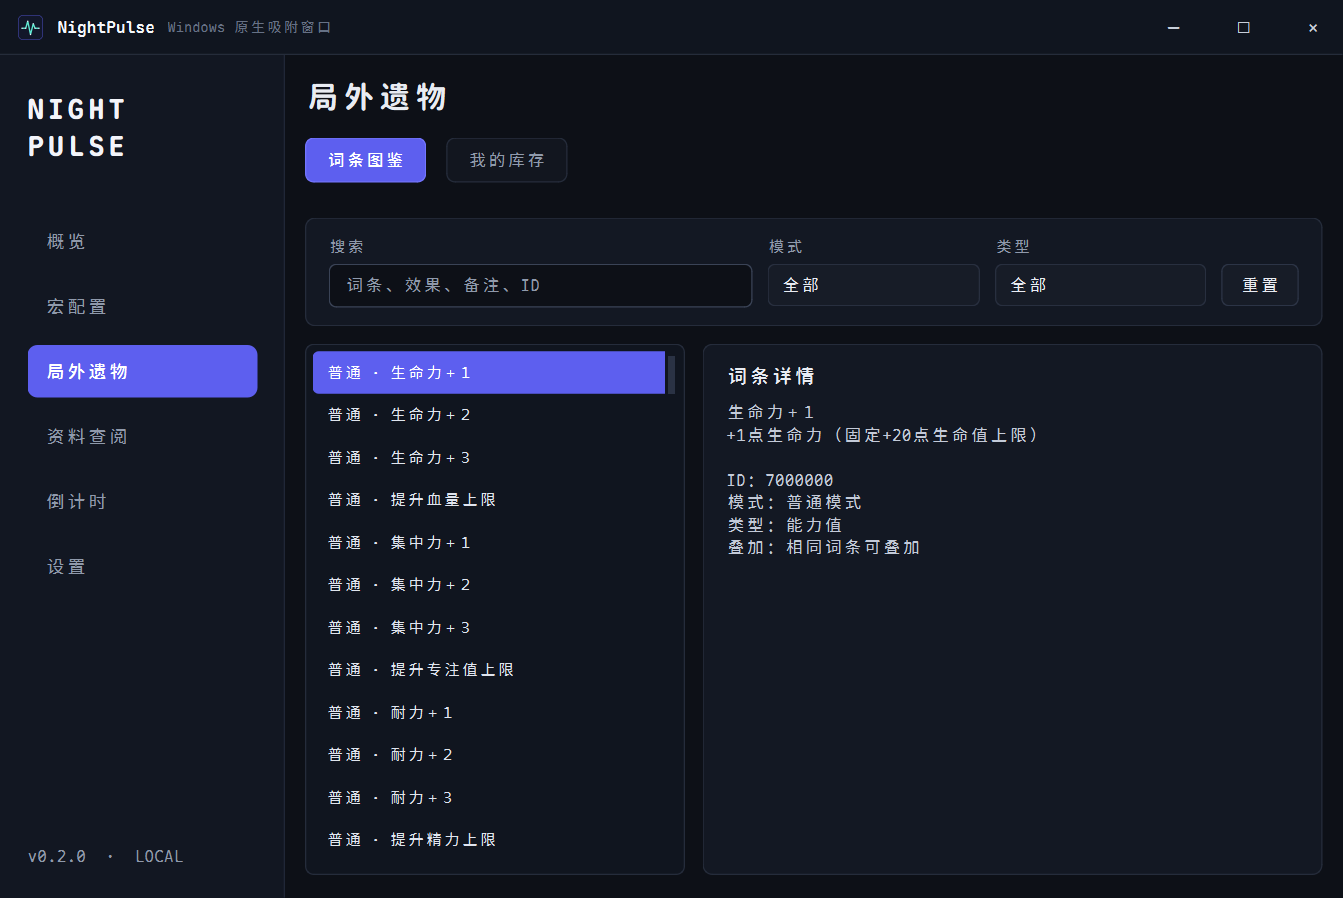The width and height of the screenshot is (1343, 898).
Task: Select the 普通 · 生命力+3 entry
Action: [489, 457]
